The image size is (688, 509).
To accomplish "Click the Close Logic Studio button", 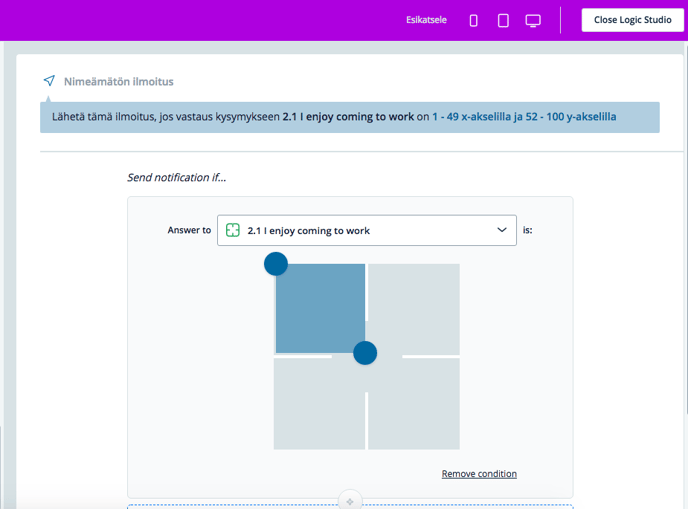I will click(x=632, y=20).
